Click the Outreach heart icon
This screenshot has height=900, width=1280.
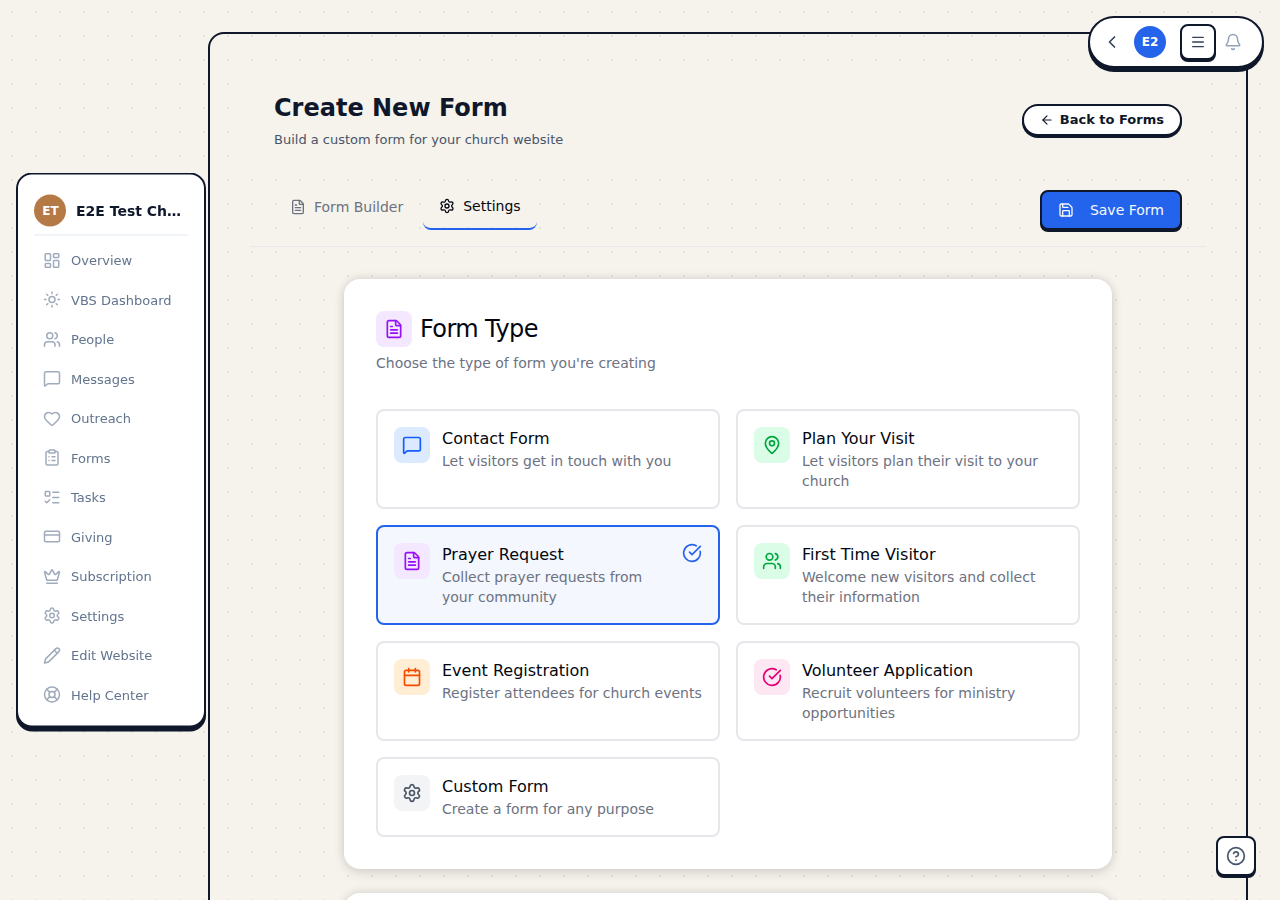52,418
